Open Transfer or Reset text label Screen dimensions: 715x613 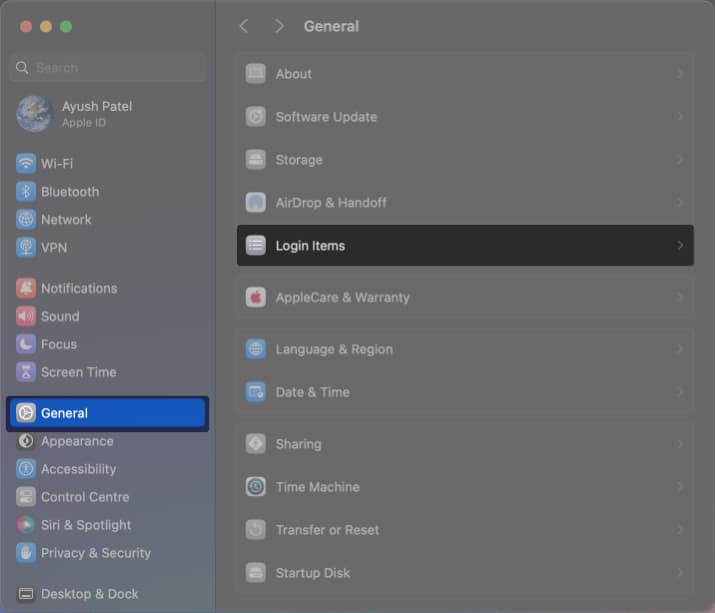point(327,530)
